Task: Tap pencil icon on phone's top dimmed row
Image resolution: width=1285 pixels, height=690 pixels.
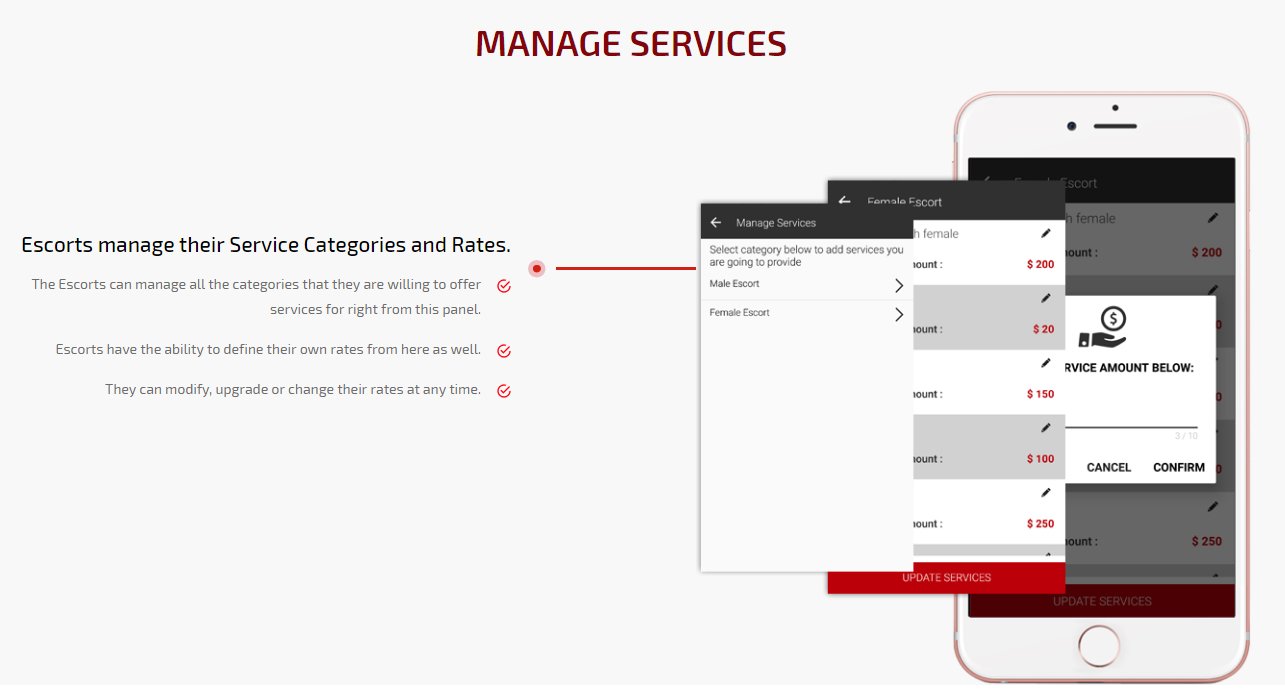Action: pos(1213,217)
